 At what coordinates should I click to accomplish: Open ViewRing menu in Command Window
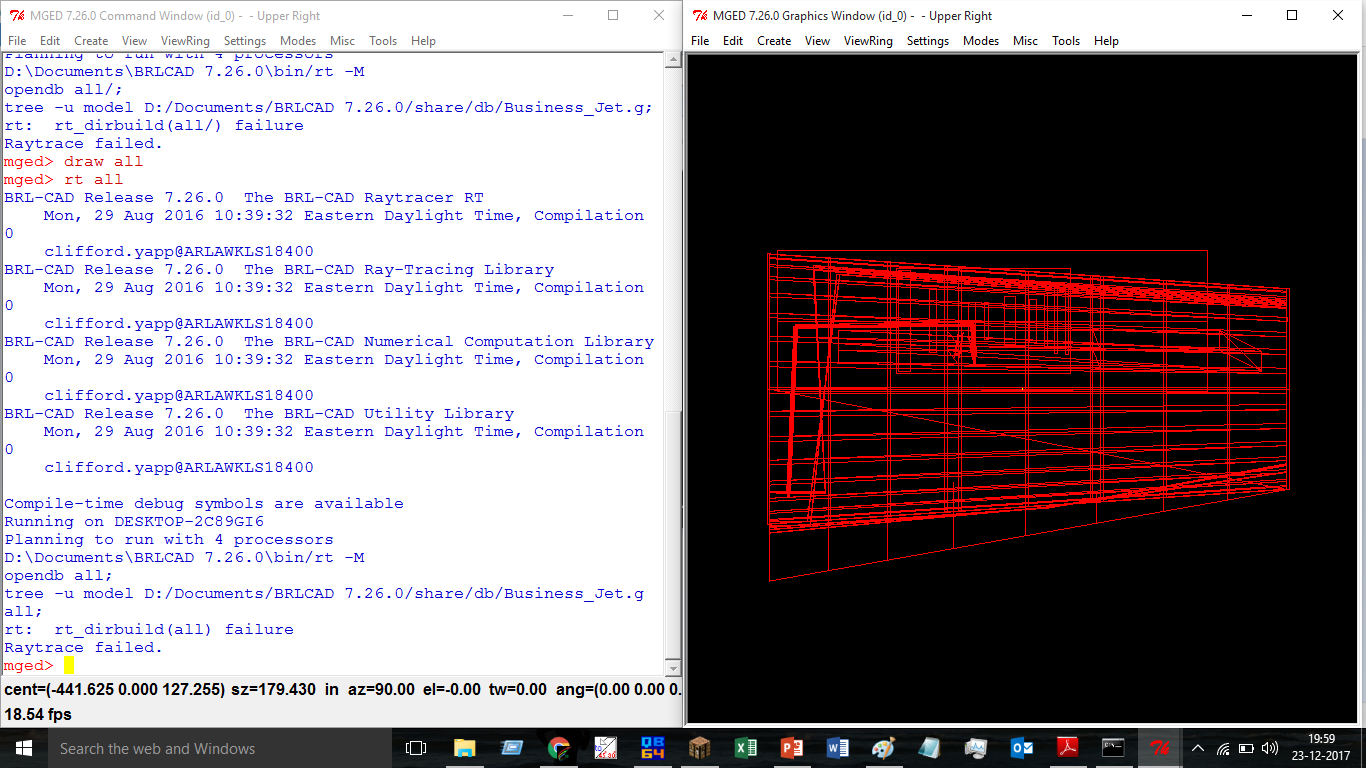[x=185, y=41]
